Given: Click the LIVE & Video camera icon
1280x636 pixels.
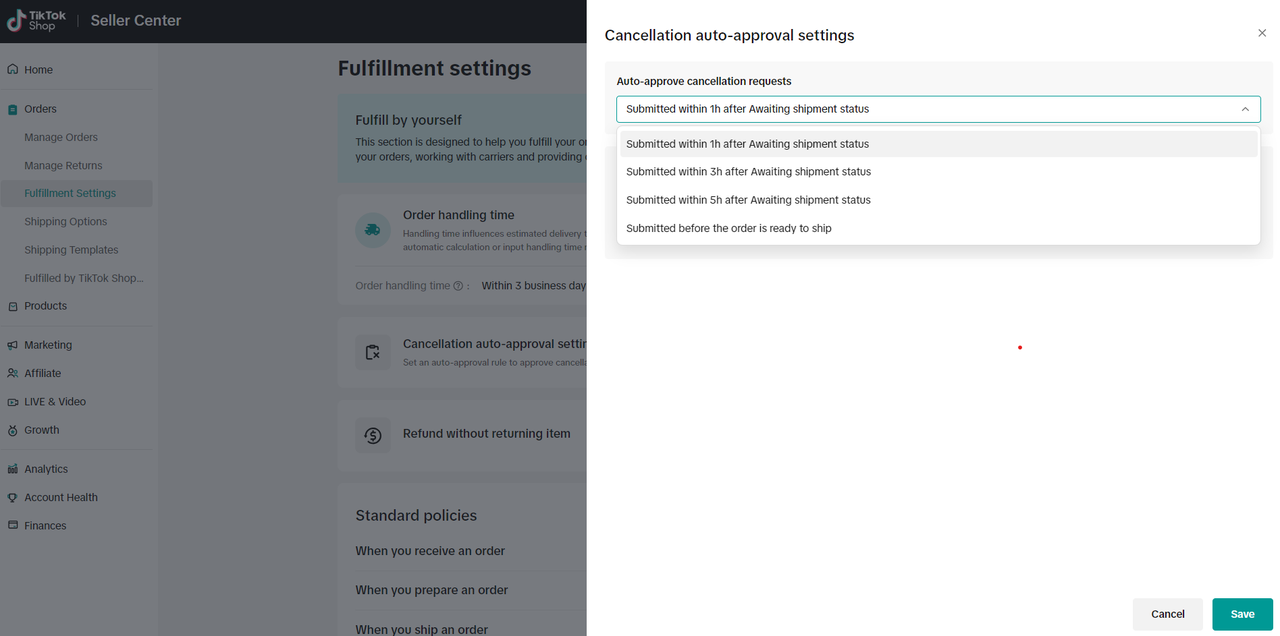Looking at the screenshot, I should 13,402.
